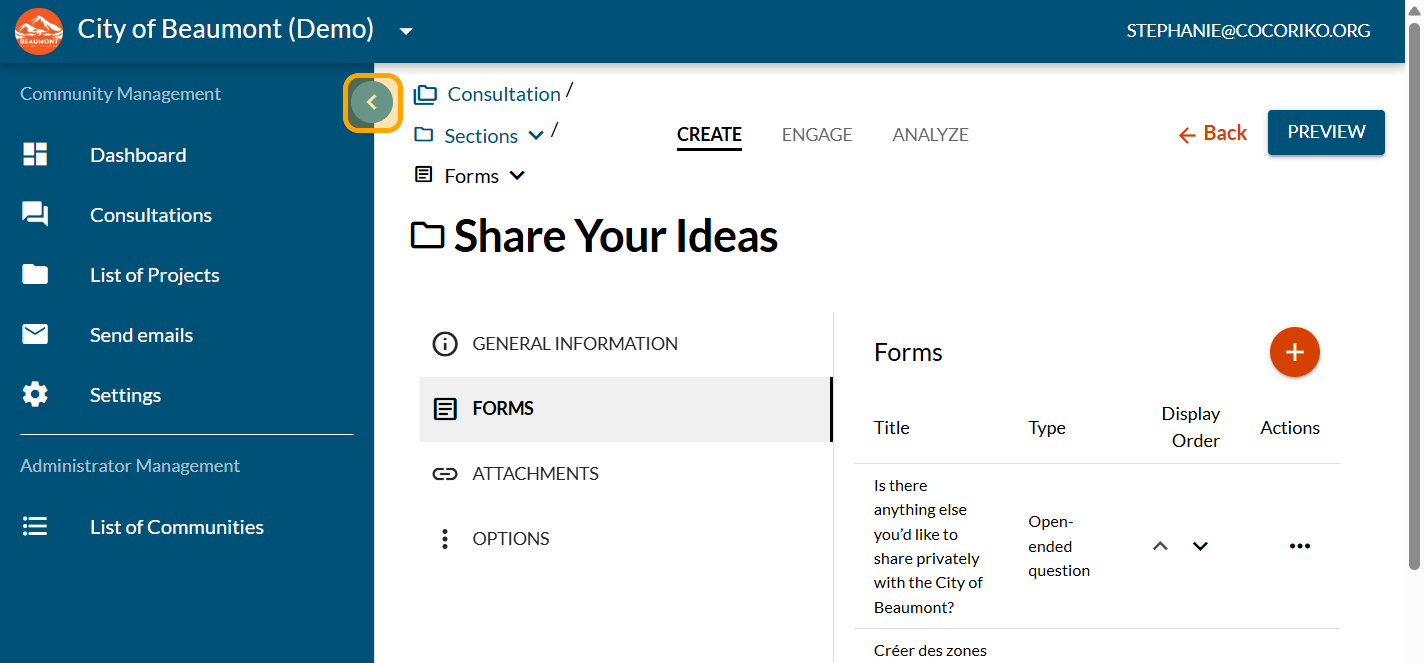Open Dashboard from the sidebar
Image resolution: width=1424 pixels, height=663 pixels.
pos(138,155)
